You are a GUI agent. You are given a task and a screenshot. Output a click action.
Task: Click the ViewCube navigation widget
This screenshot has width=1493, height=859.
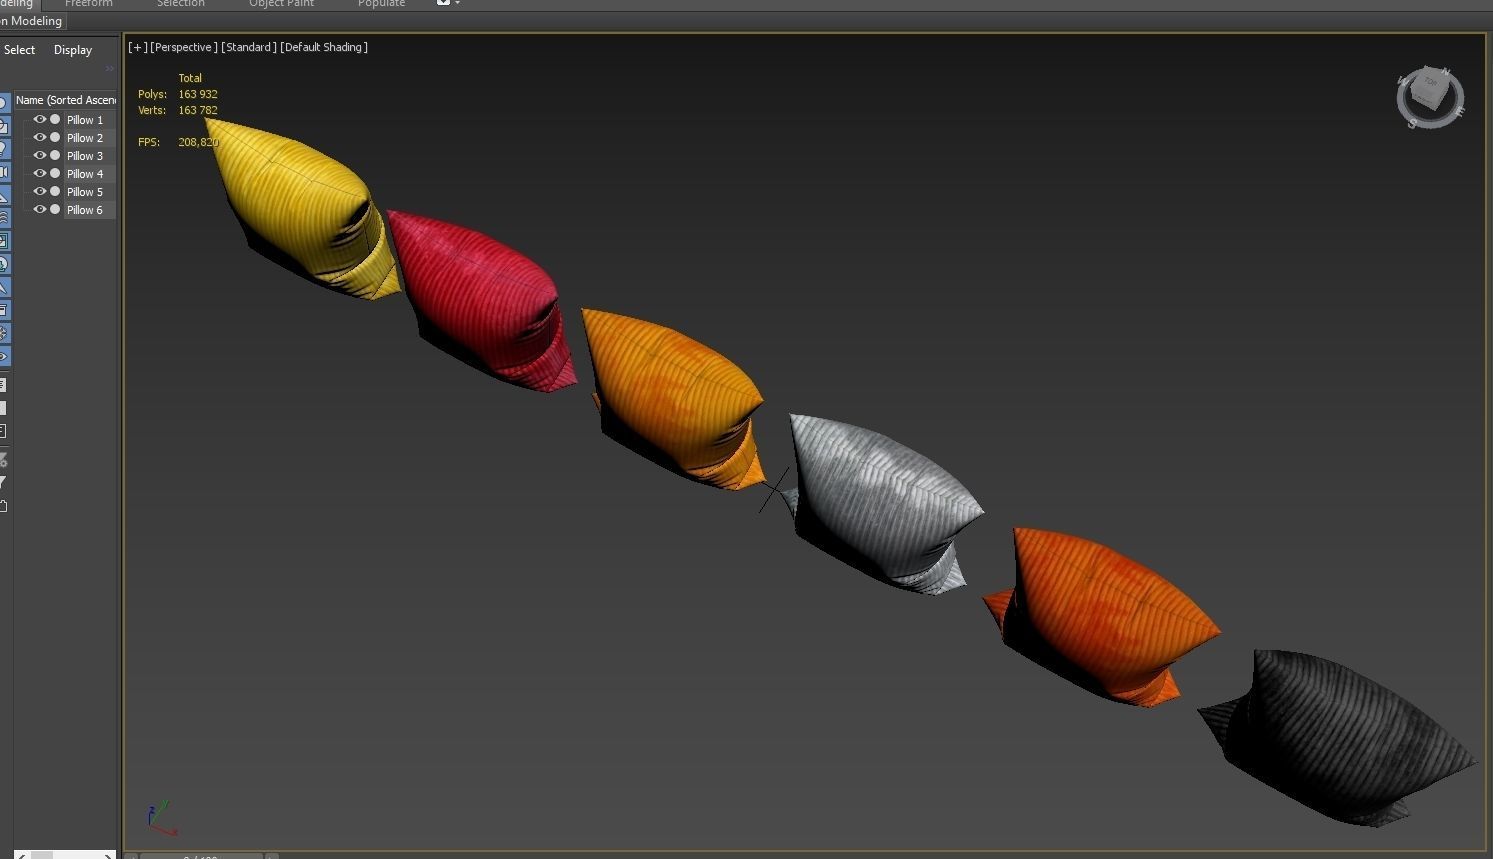click(x=1430, y=97)
